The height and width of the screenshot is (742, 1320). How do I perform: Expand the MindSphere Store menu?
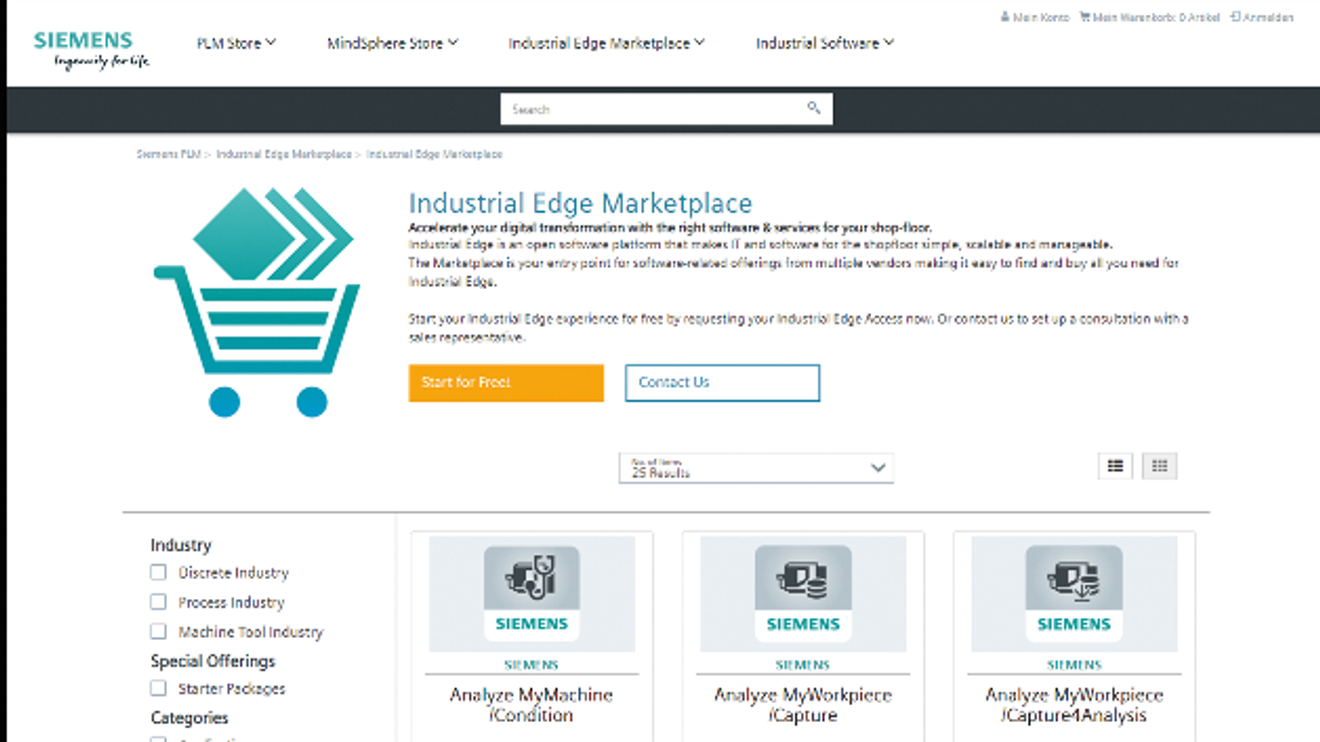(393, 43)
